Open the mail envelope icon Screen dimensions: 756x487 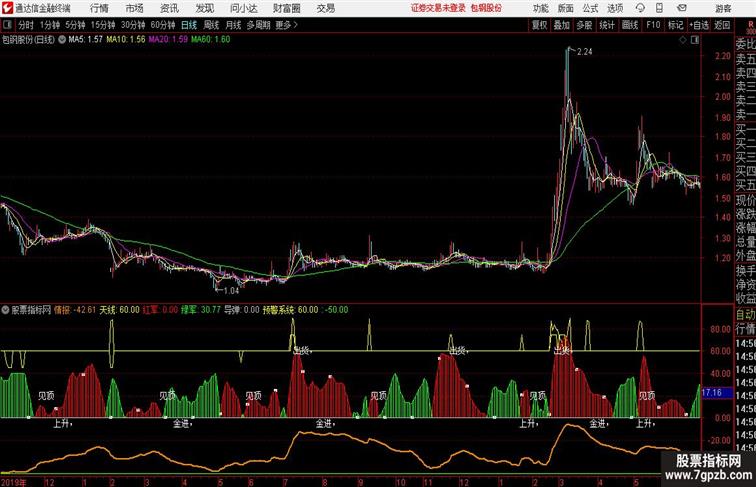coord(682,8)
